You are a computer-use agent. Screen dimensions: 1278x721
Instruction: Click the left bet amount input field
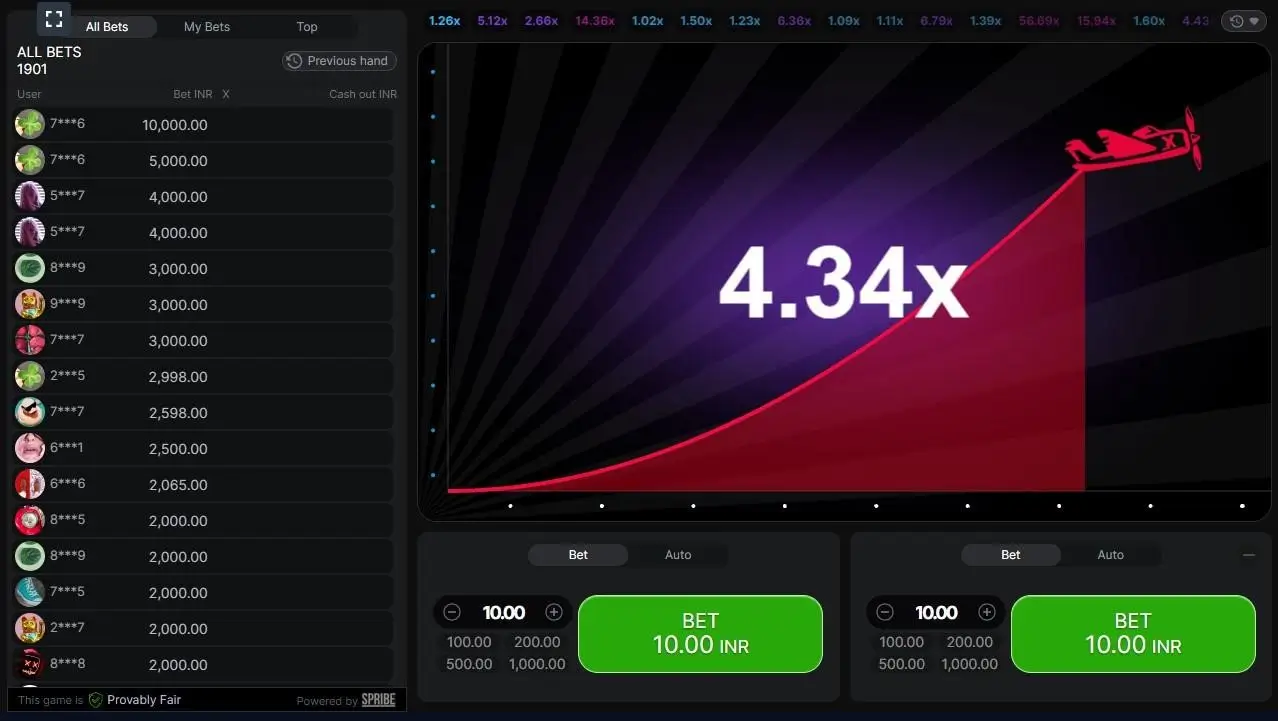[x=503, y=612]
